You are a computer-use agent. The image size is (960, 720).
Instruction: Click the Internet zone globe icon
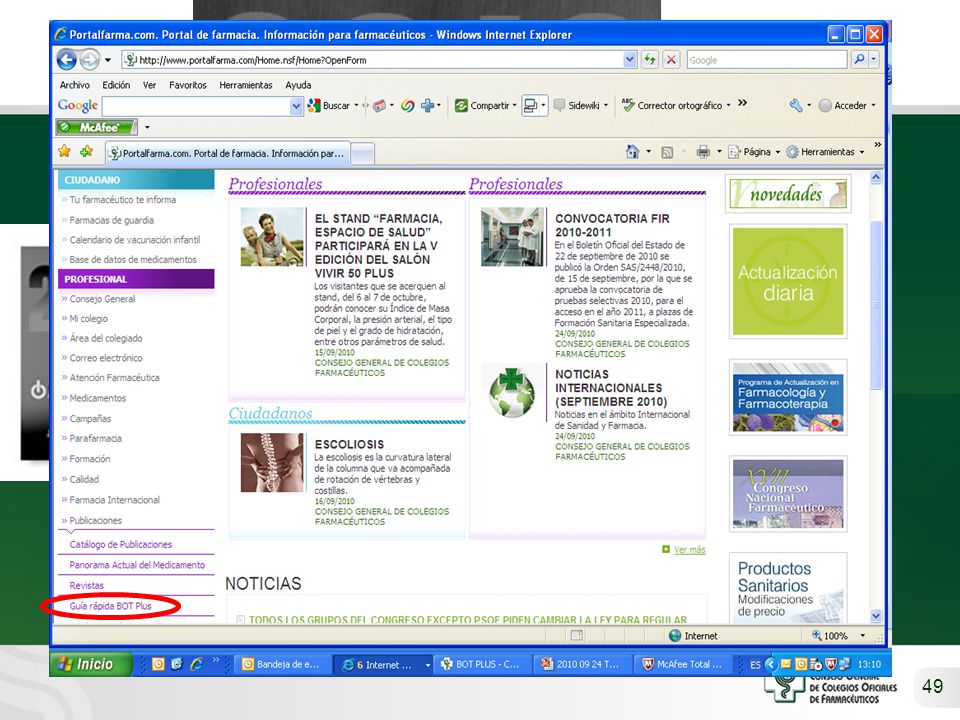(x=675, y=636)
